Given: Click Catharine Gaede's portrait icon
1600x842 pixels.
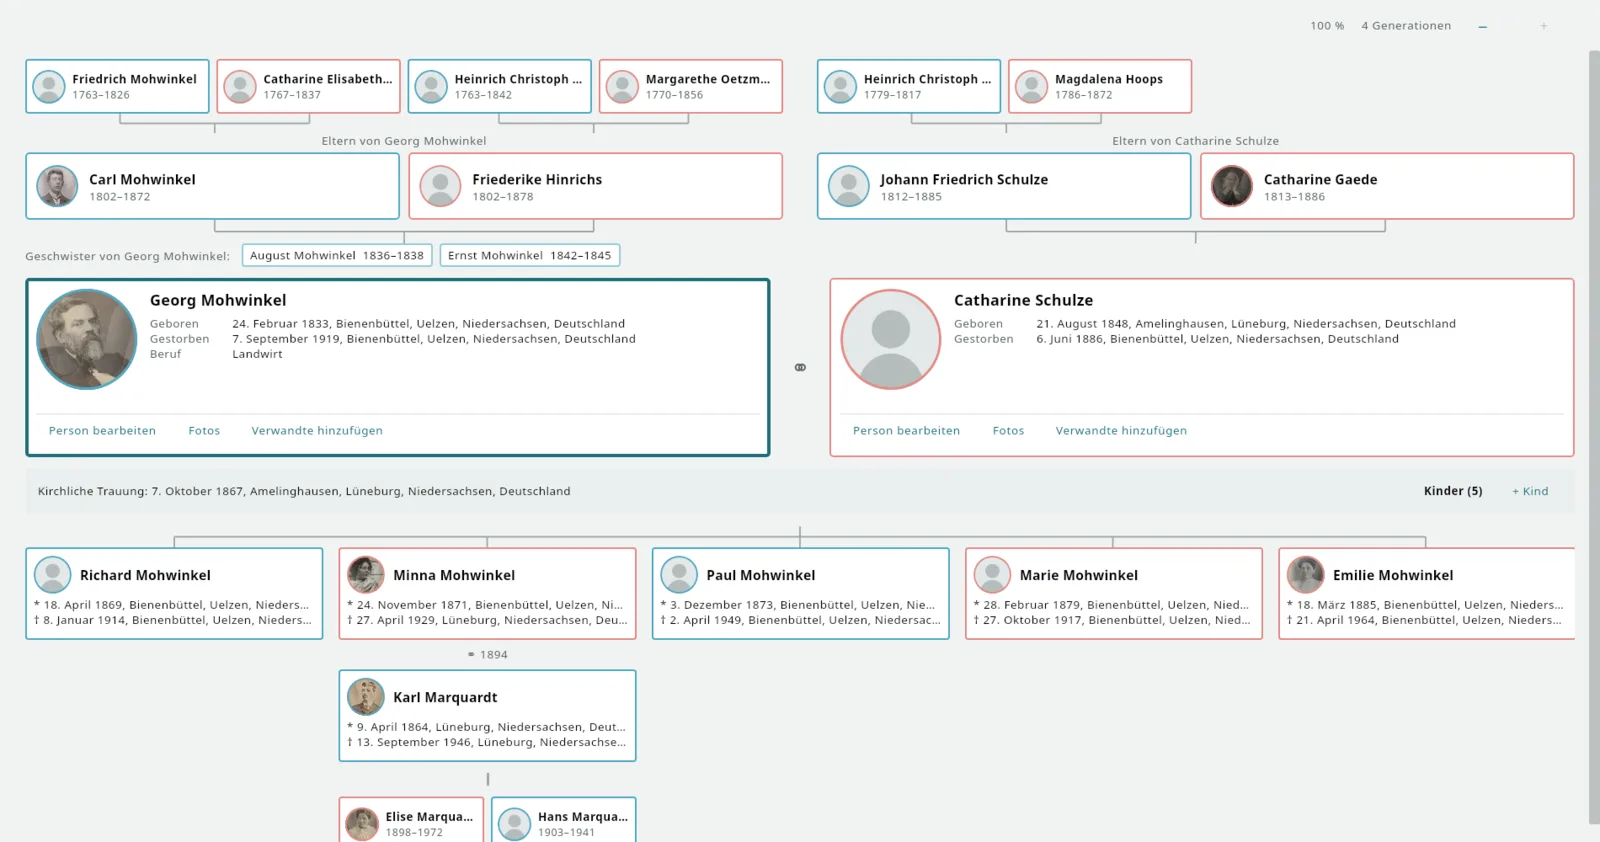Looking at the screenshot, I should click(1232, 186).
